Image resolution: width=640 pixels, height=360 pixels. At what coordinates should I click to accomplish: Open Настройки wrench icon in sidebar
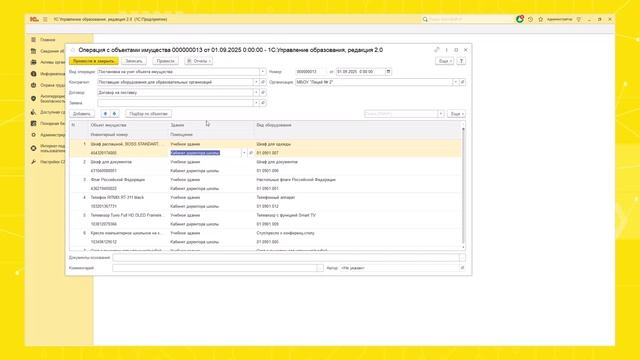[x=33, y=162]
